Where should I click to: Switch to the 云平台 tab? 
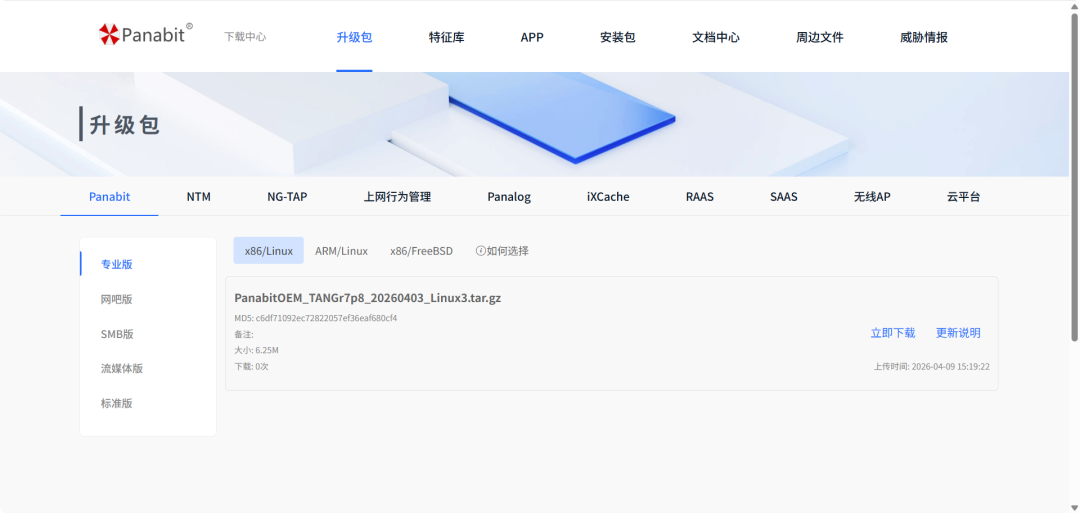pyautogui.click(x=964, y=197)
